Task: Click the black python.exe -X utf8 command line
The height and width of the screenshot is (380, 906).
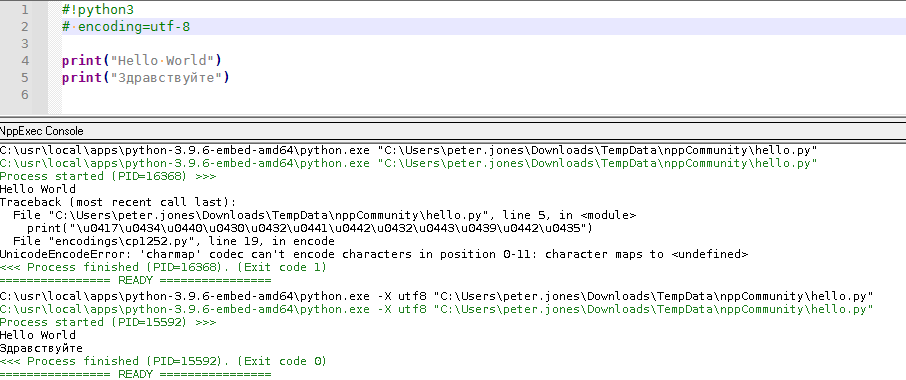Action: click(437, 296)
